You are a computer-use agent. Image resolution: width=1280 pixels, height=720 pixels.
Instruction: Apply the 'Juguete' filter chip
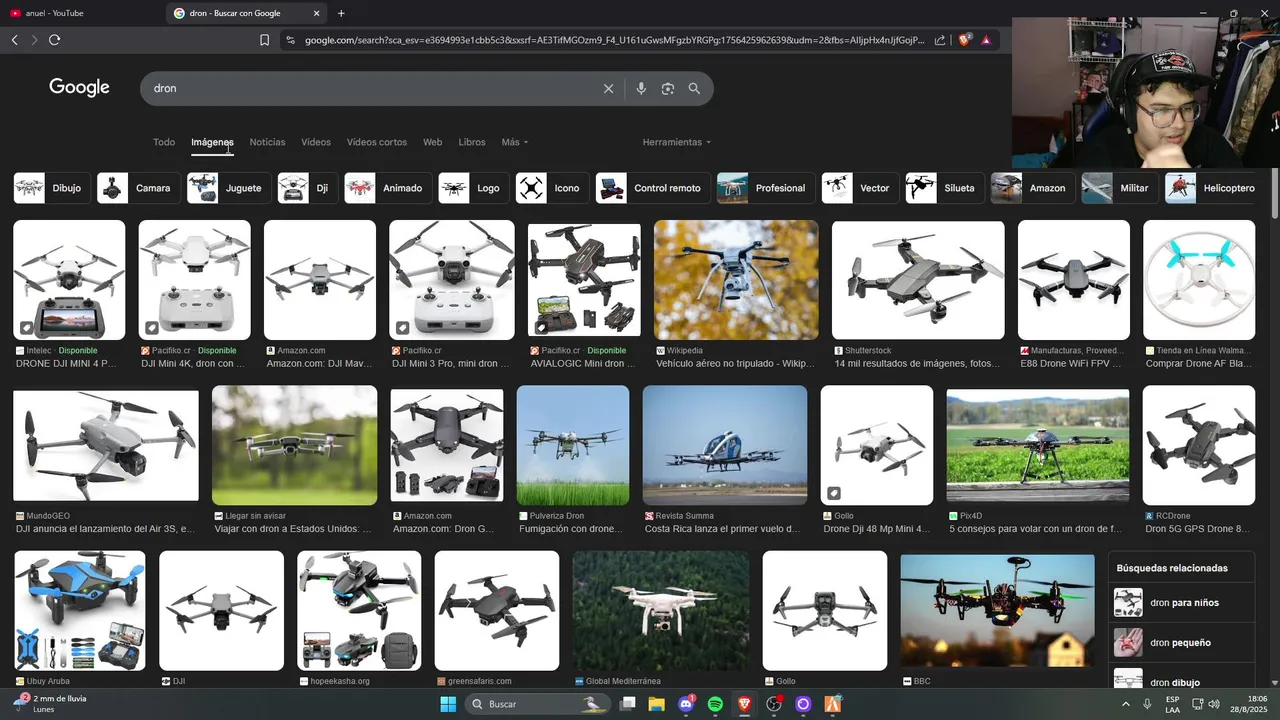(229, 188)
